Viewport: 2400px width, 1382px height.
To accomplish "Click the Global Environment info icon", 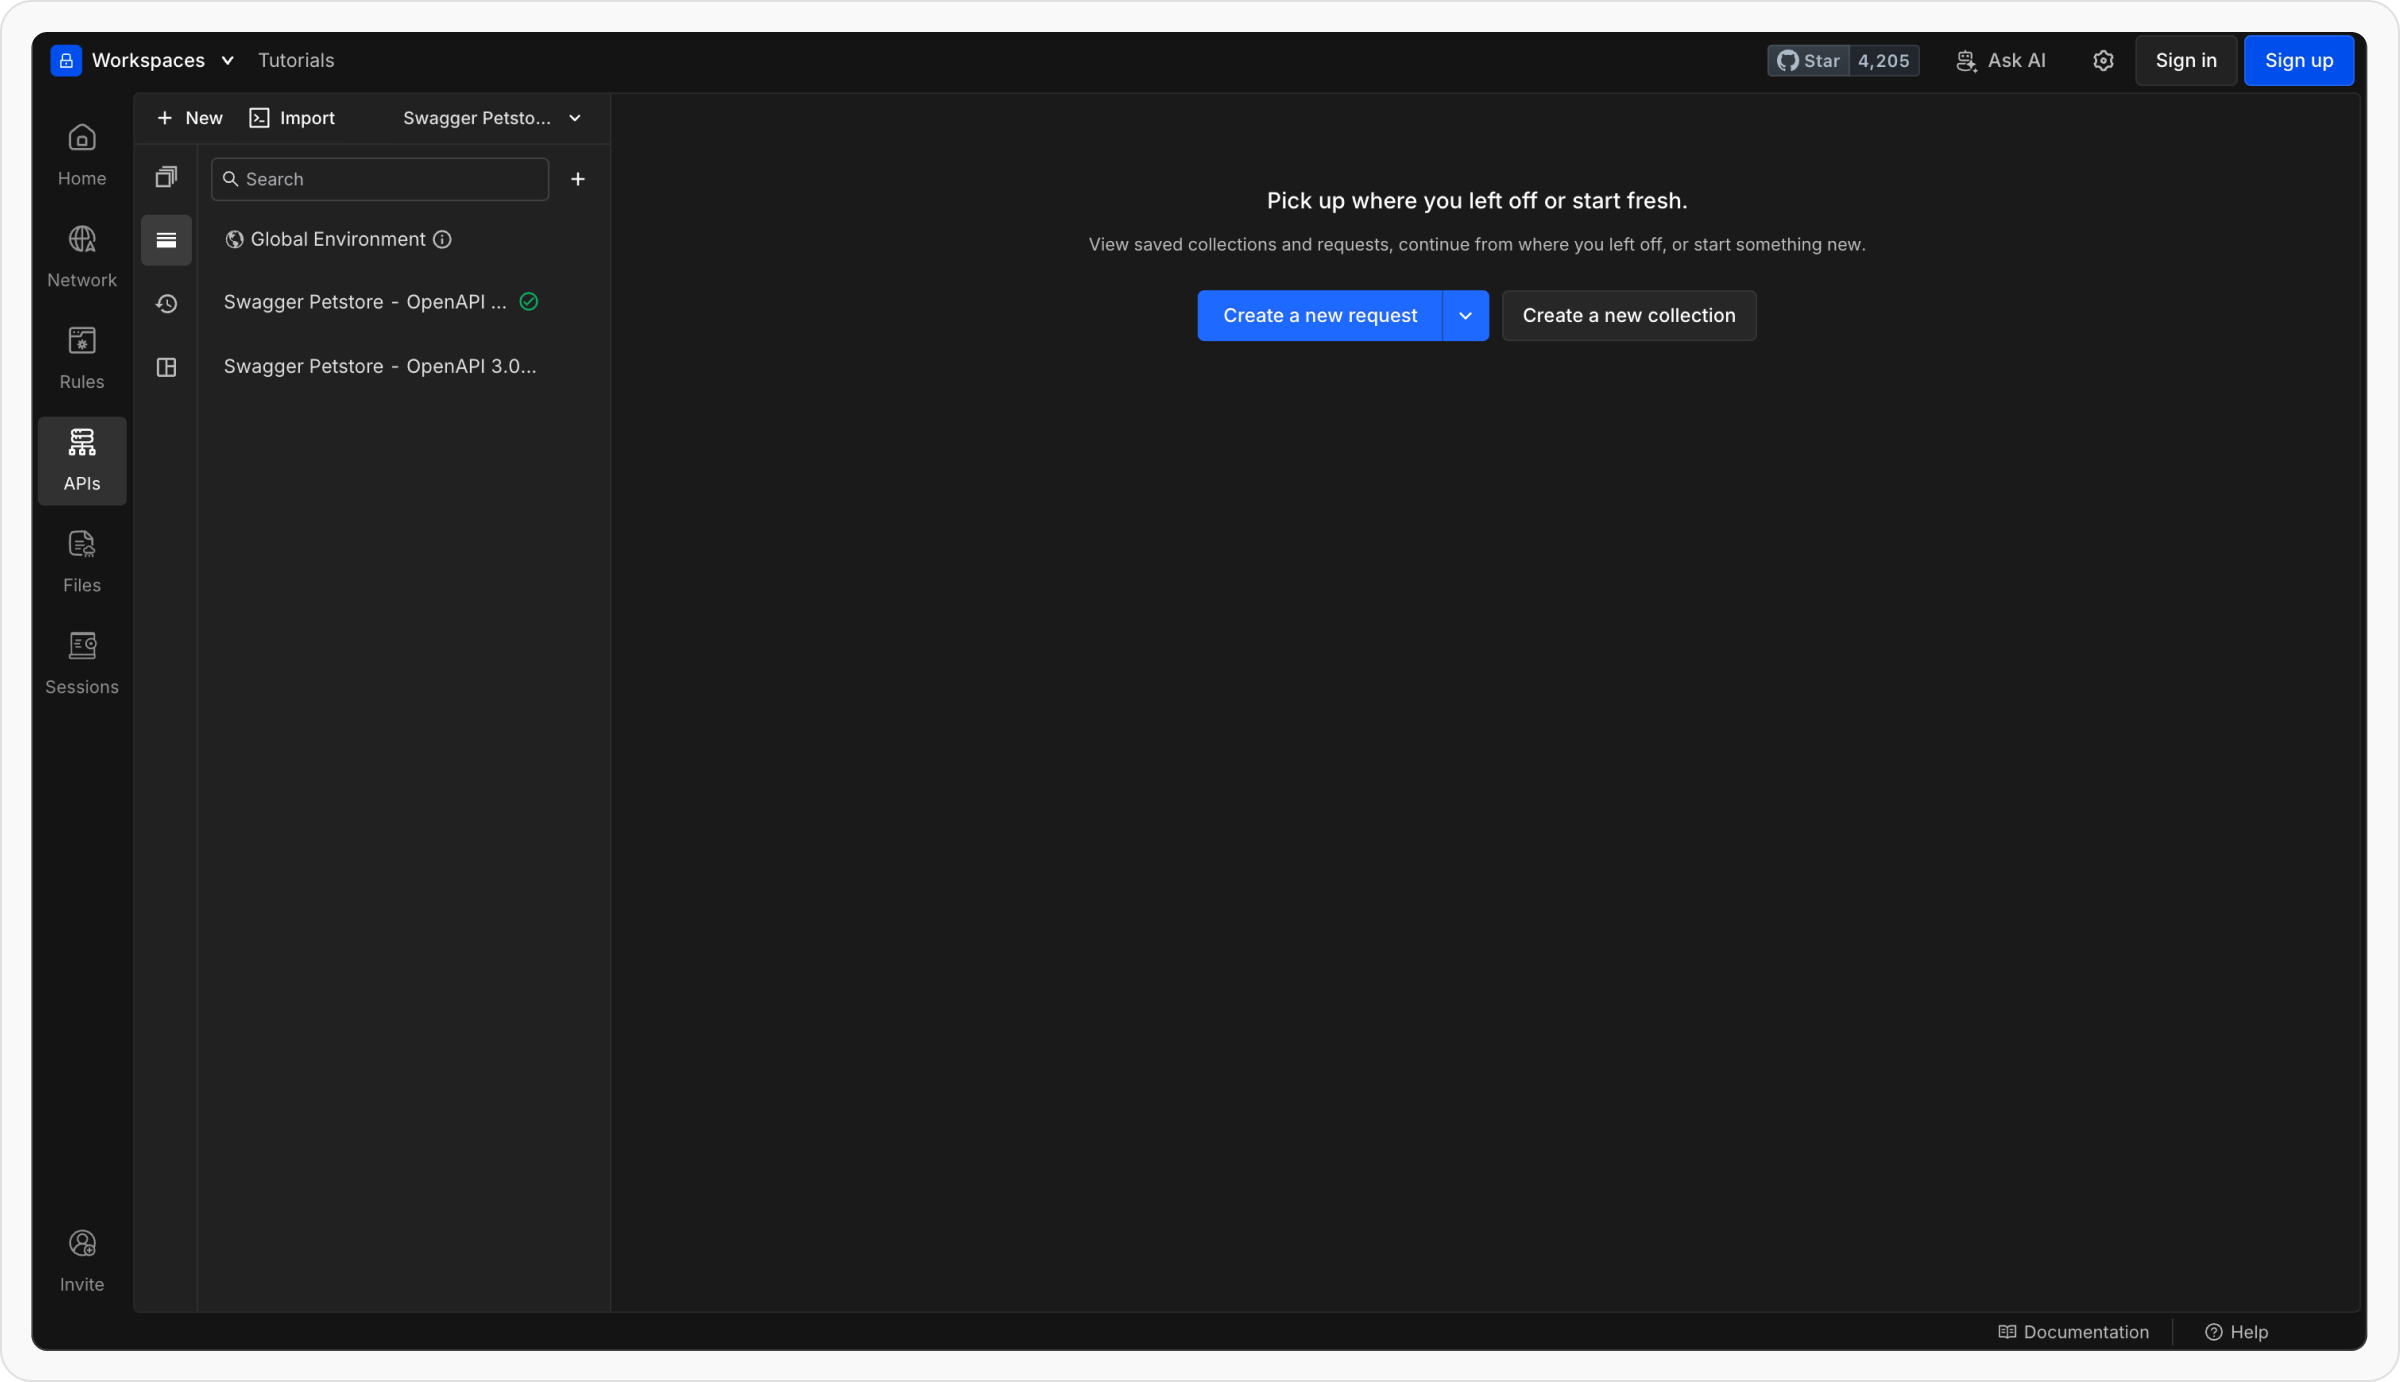I will click(x=442, y=239).
